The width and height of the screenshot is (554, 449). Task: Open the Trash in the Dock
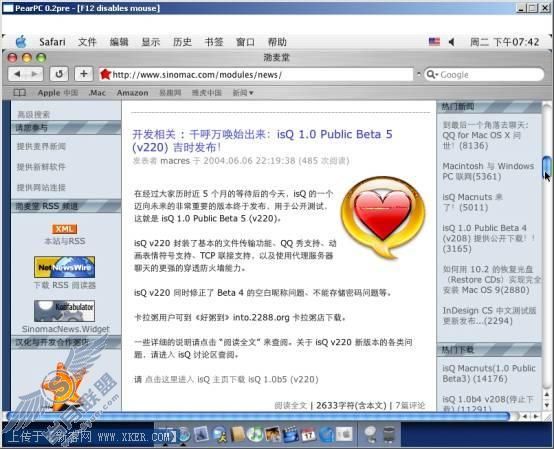[x=389, y=434]
